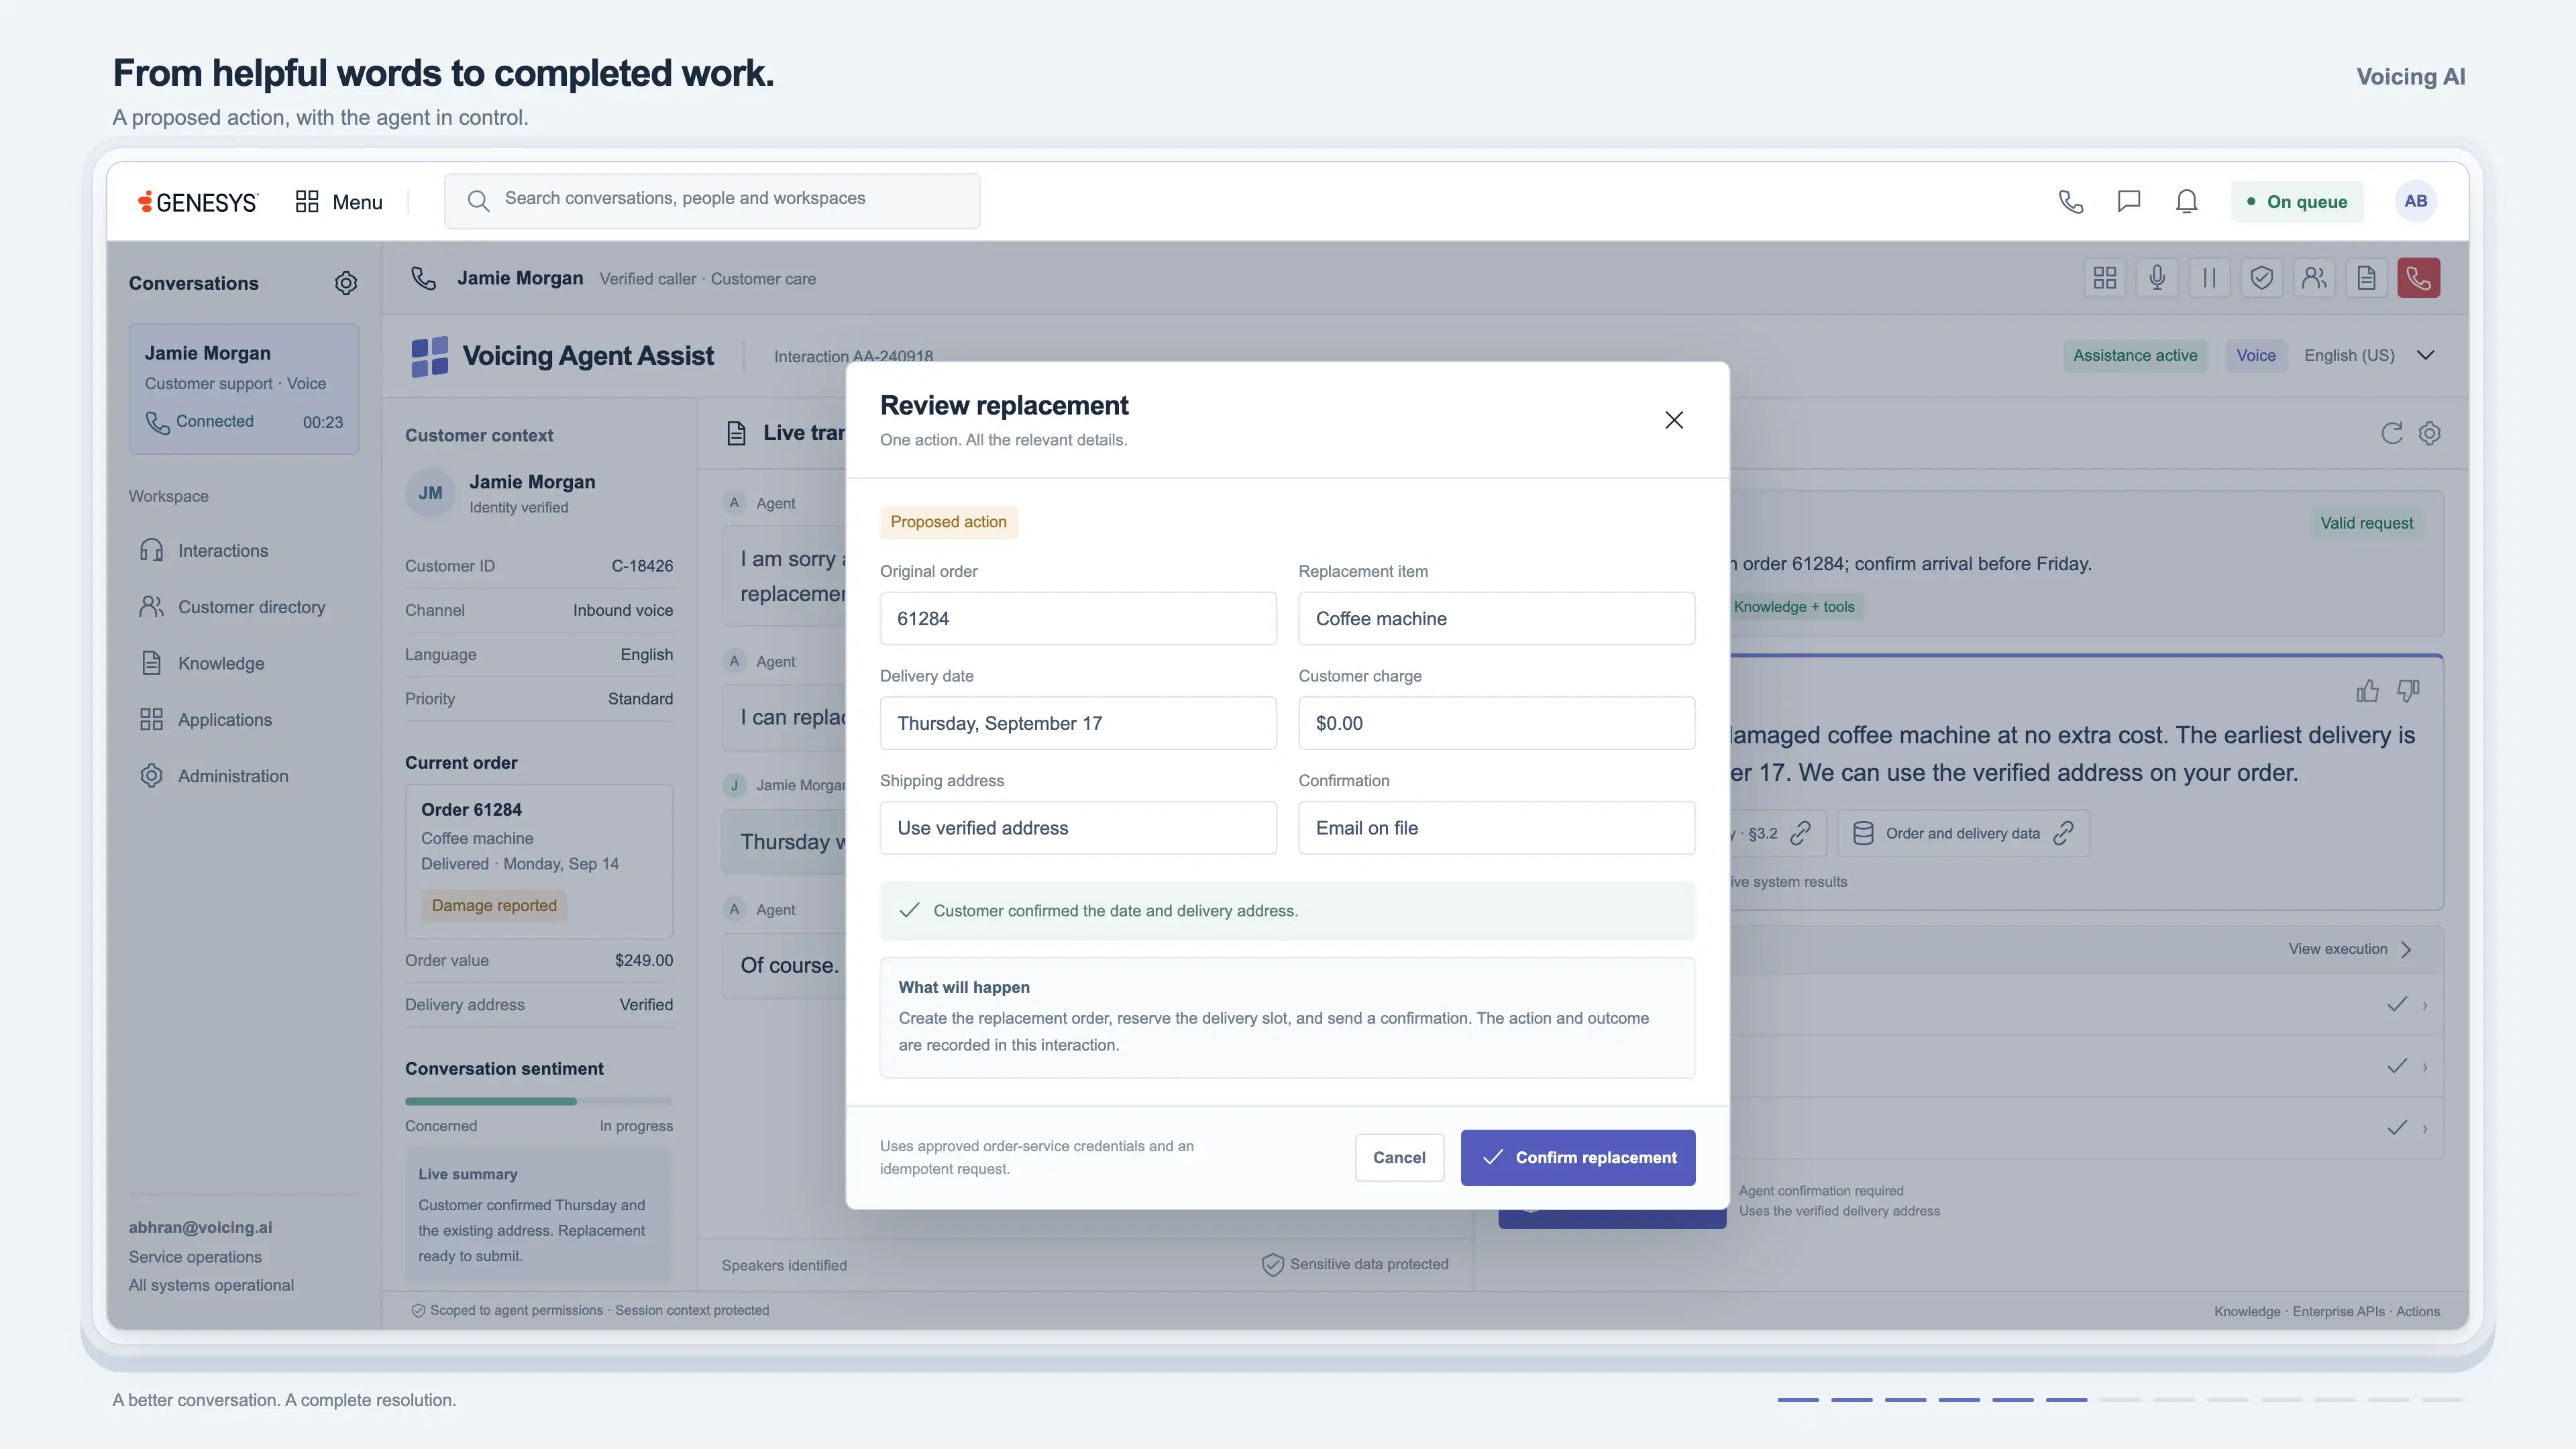
Task: Cancel the replacement review
Action: click(1399, 1158)
